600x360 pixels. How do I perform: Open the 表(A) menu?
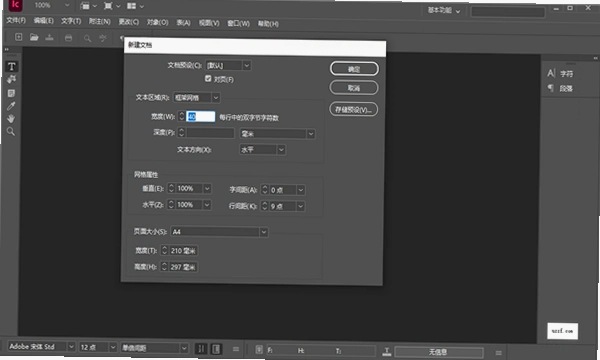[183, 23]
